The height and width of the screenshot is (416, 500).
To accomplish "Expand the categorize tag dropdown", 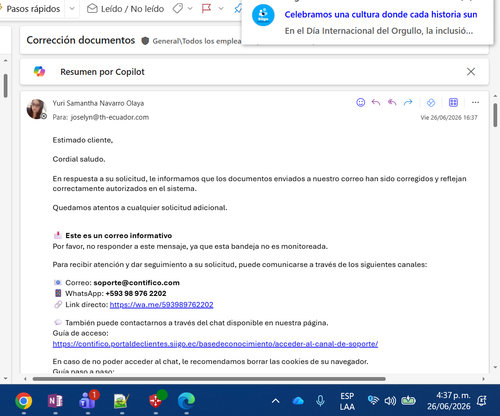I will [190, 9].
